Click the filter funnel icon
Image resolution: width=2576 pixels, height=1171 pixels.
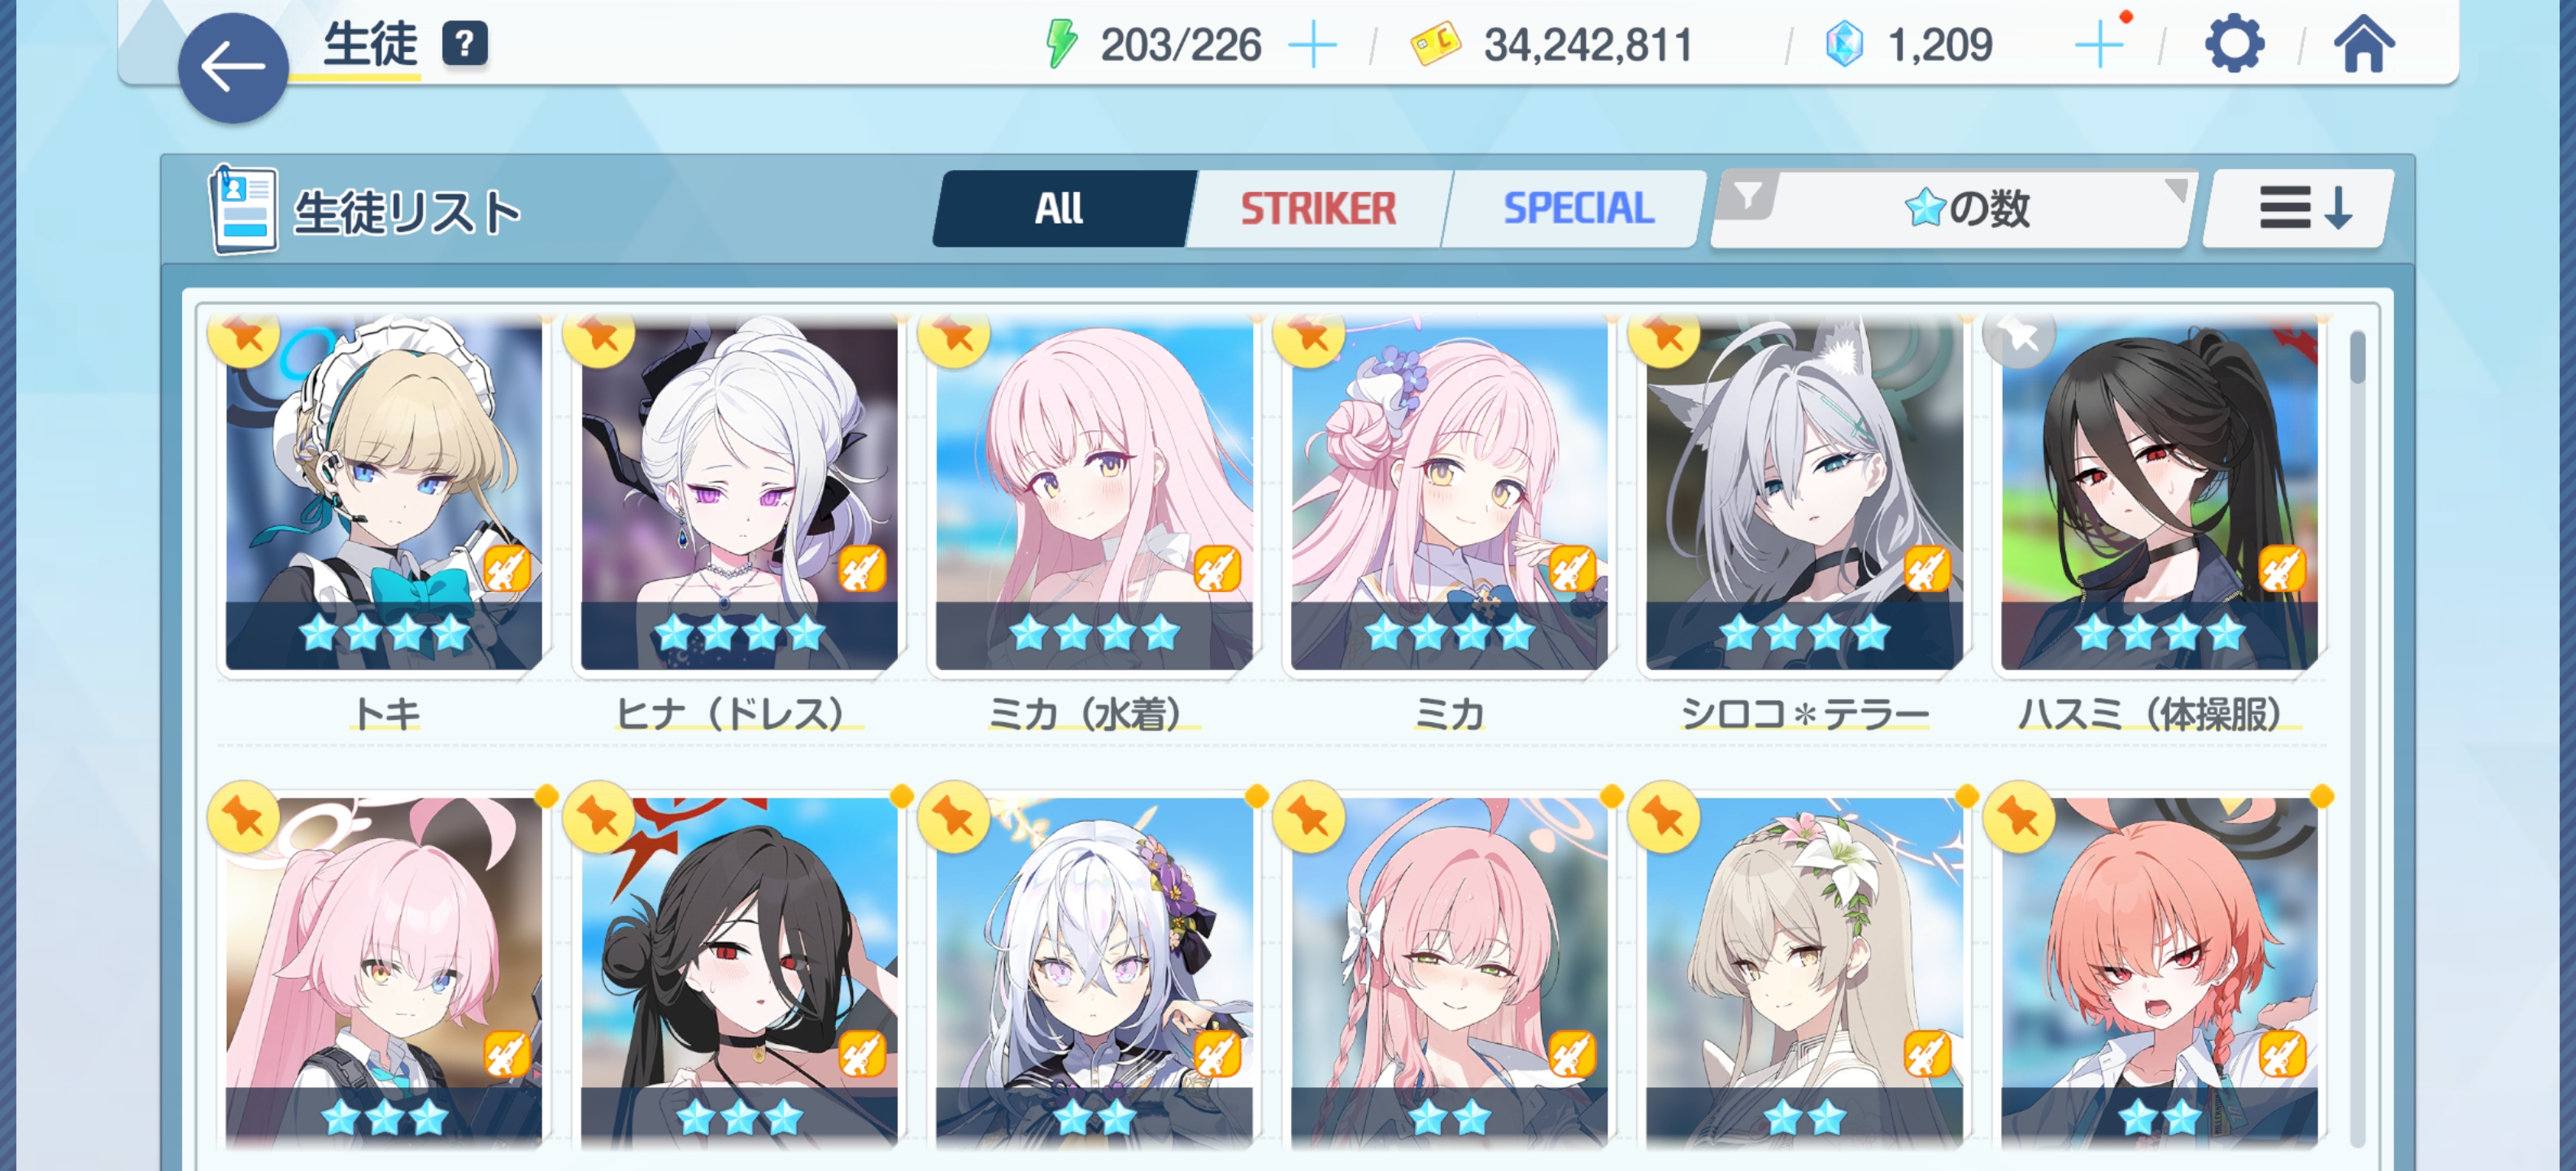coord(1747,195)
